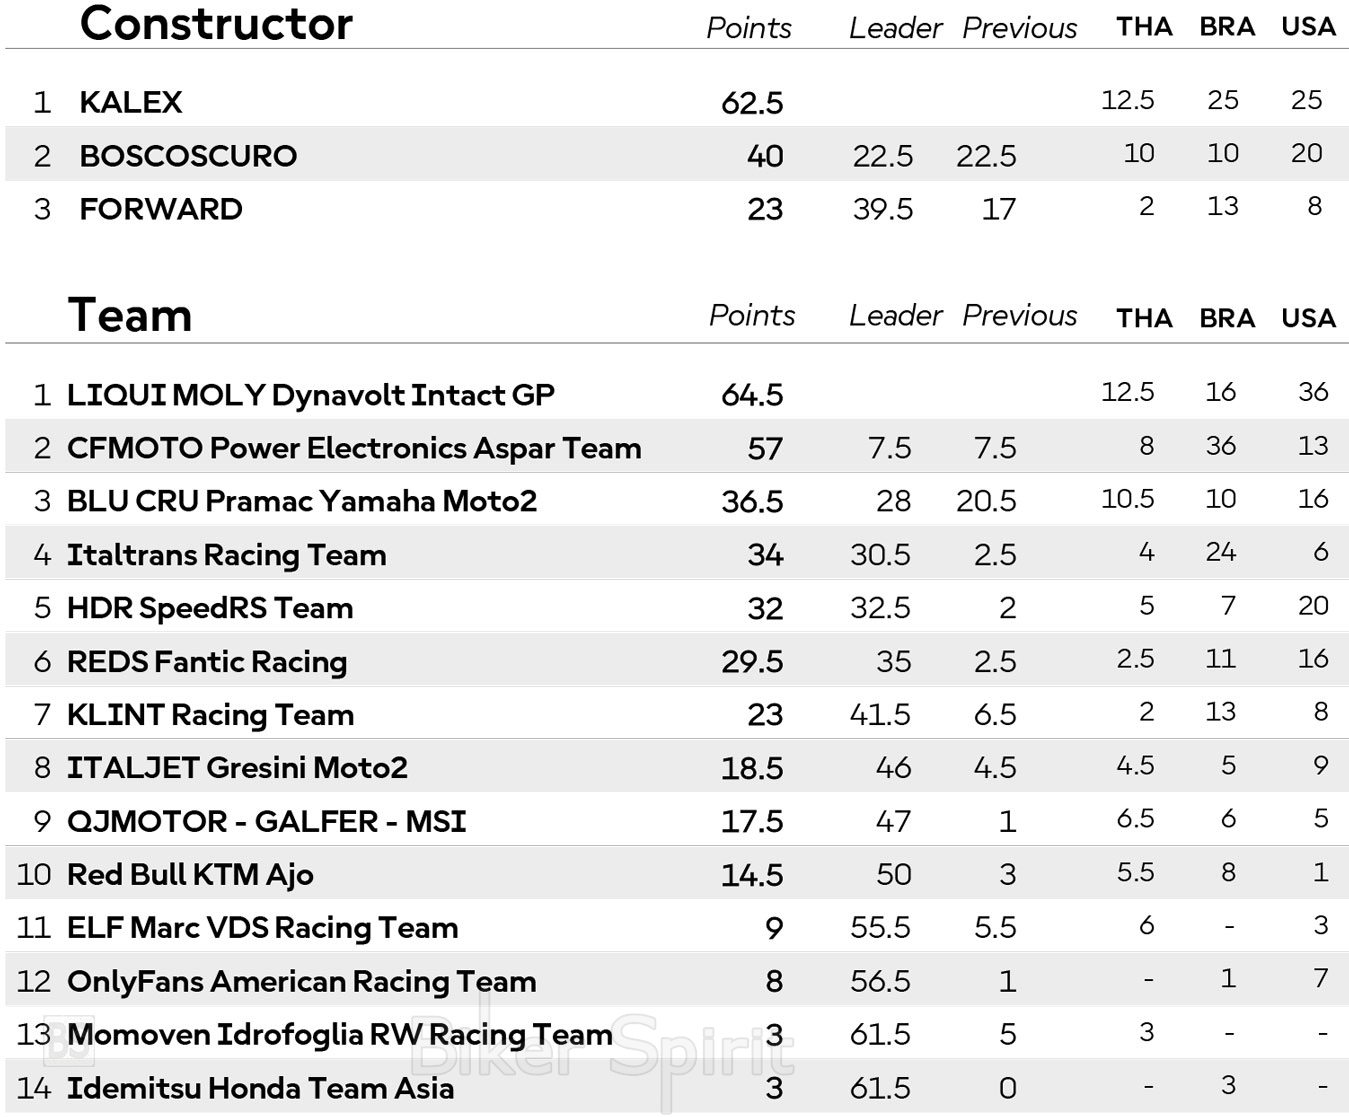Click the Team table heading

[x=130, y=316]
